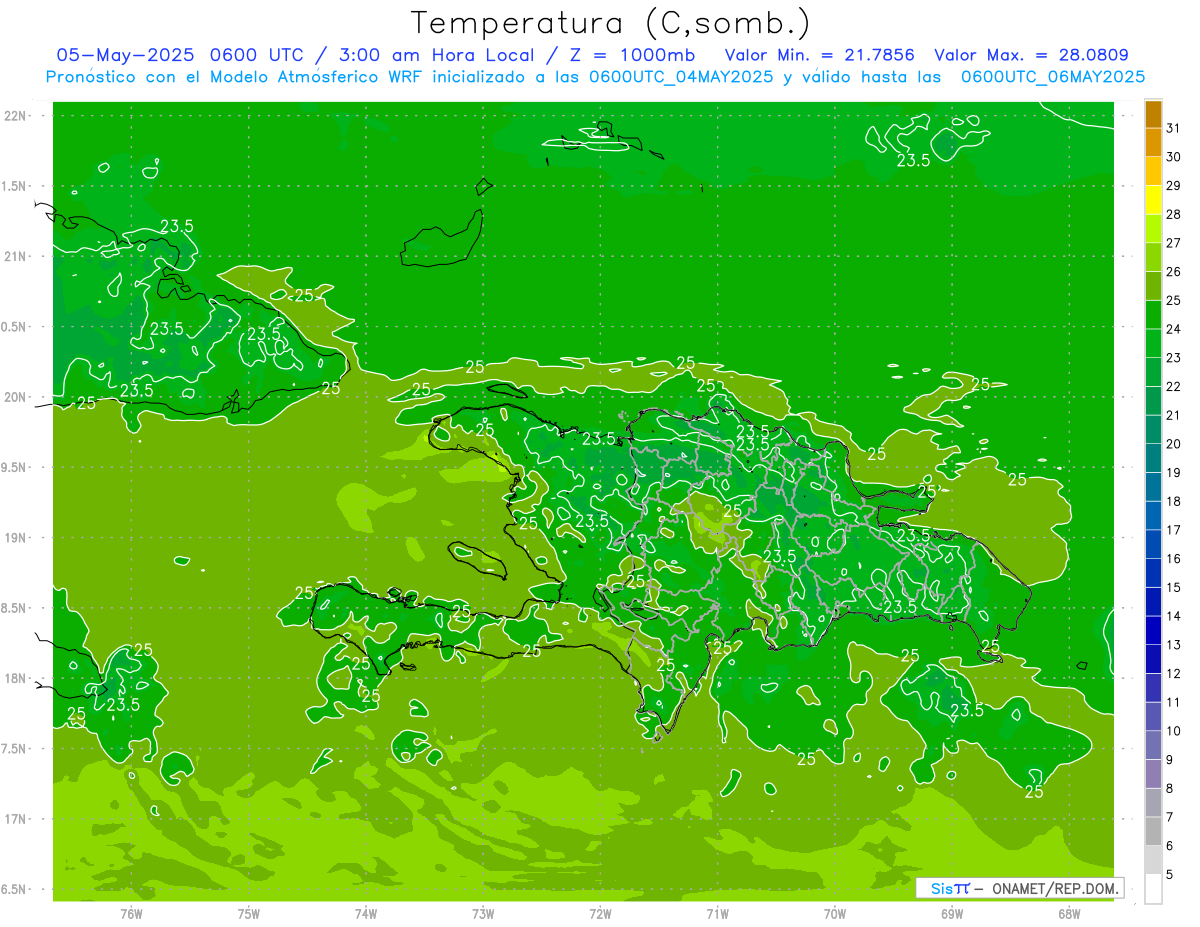Pick the legend swatch between 12 and 13
1200x927 pixels.
[x=1153, y=659]
